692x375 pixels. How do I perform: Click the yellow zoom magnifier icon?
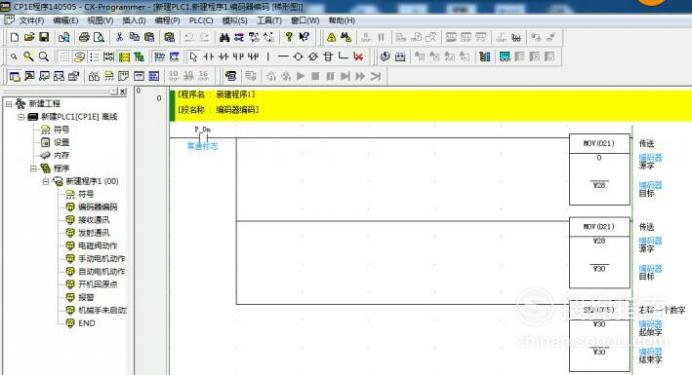pos(28,56)
